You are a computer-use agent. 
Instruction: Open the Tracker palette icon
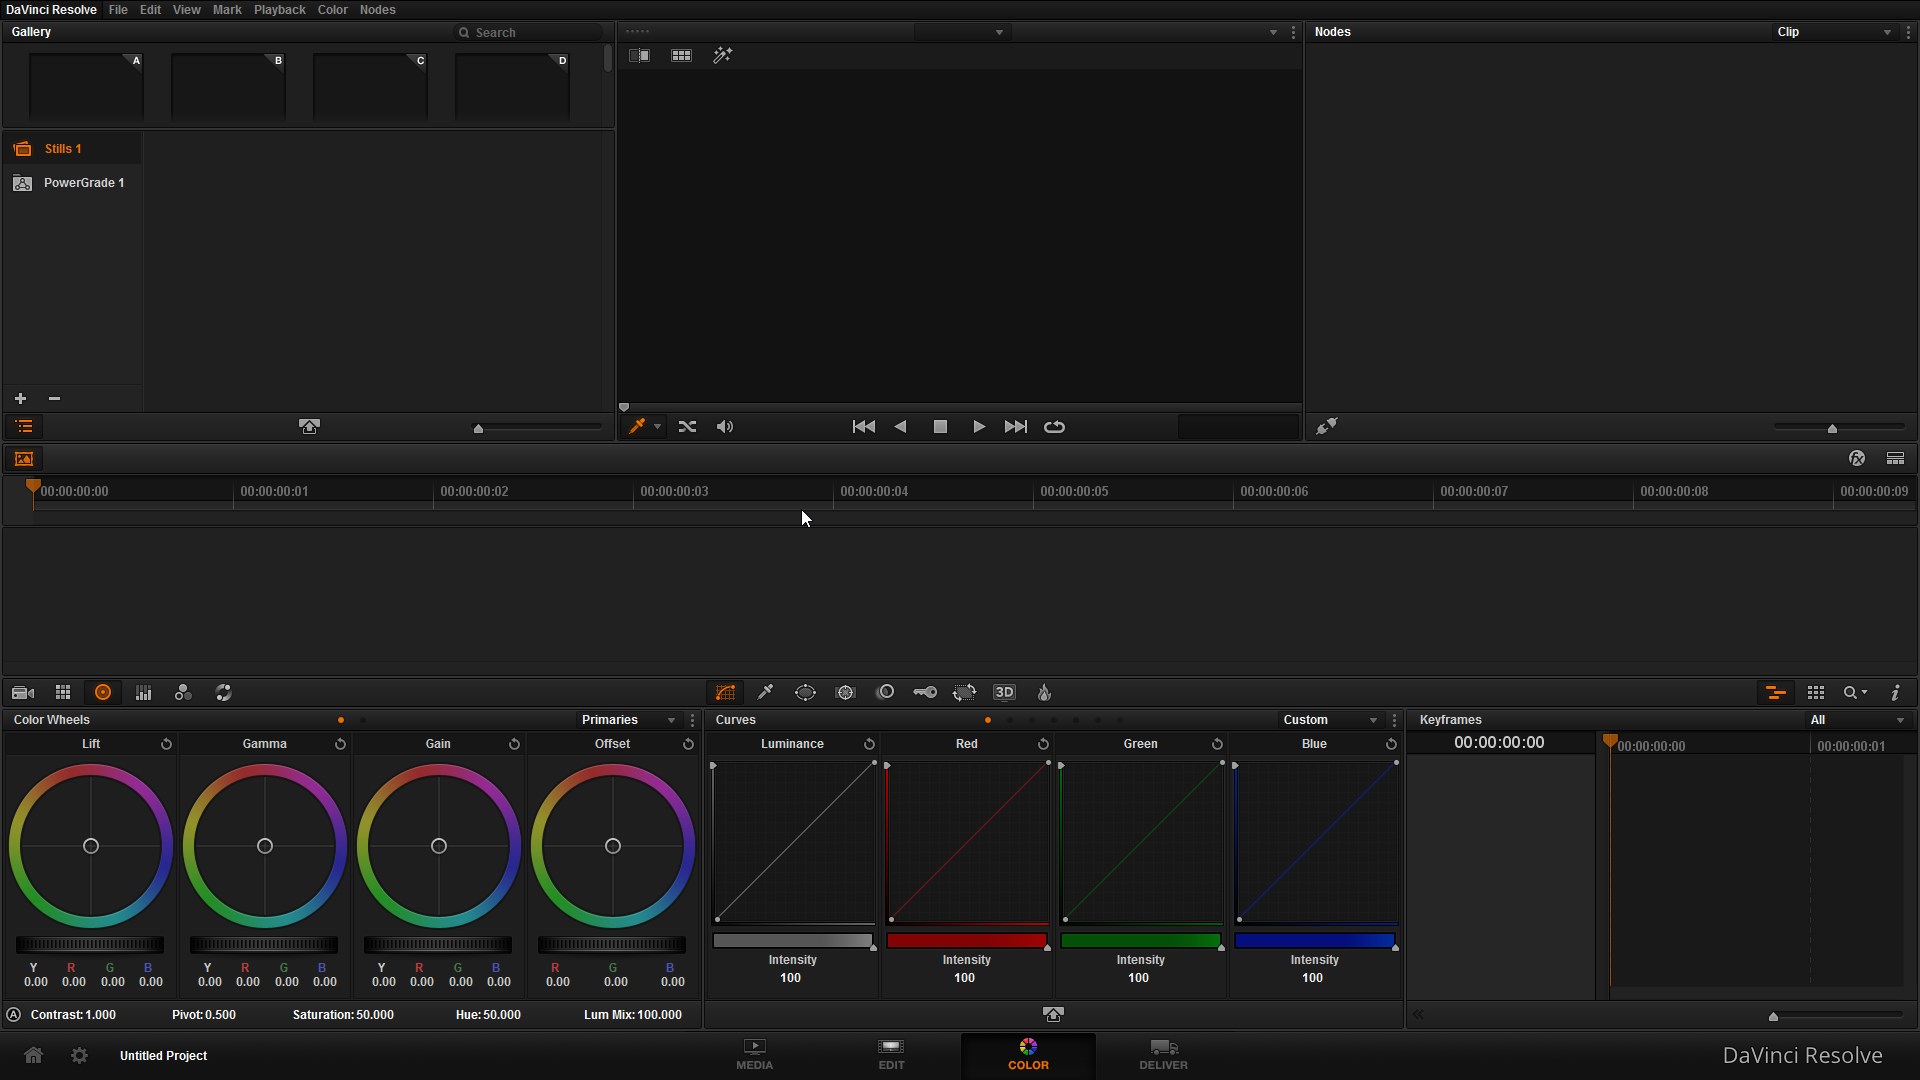(846, 693)
